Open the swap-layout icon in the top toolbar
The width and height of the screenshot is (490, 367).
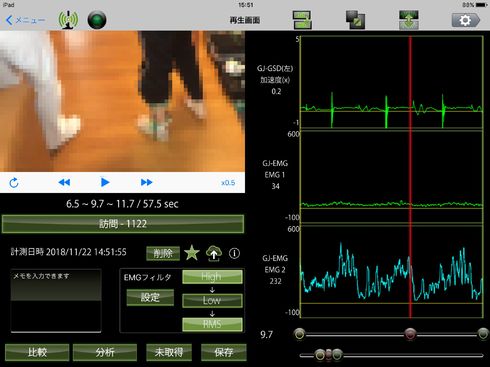coord(302,20)
